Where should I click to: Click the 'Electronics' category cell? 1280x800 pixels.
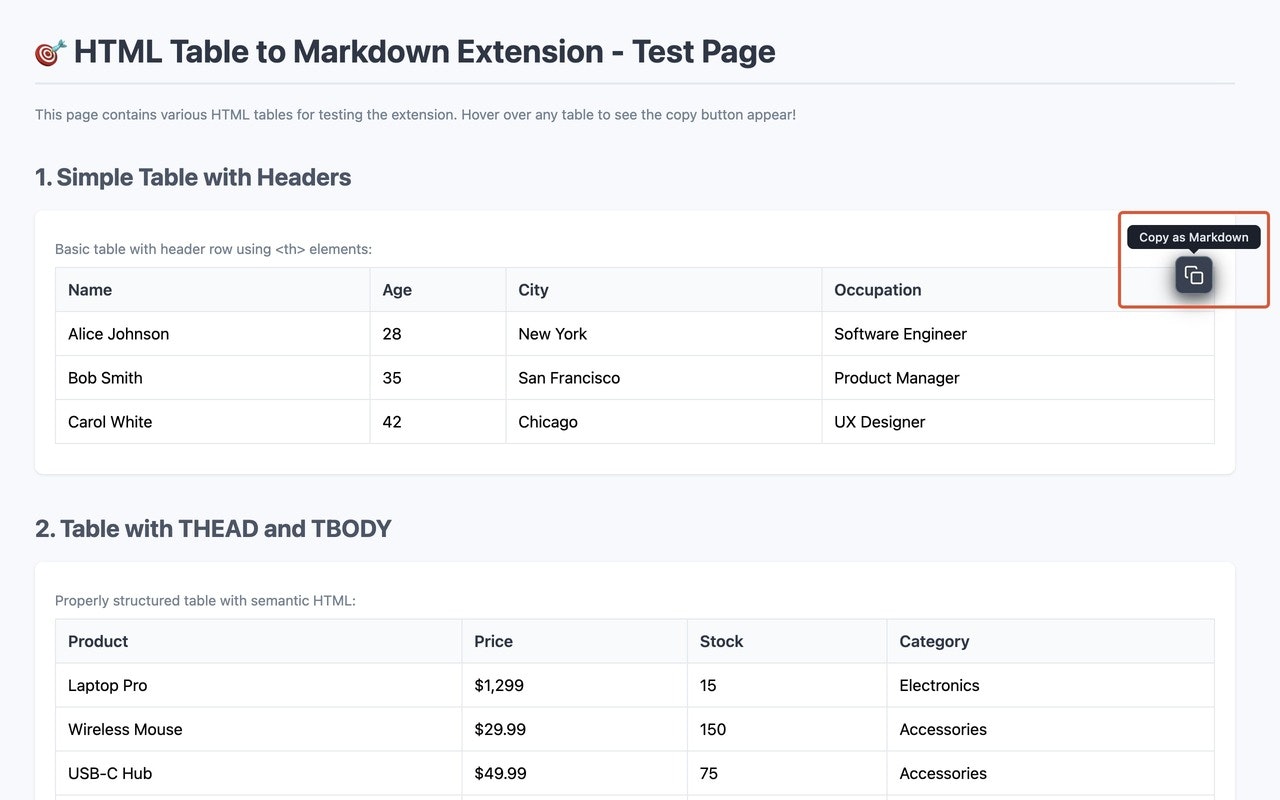(x=1050, y=685)
